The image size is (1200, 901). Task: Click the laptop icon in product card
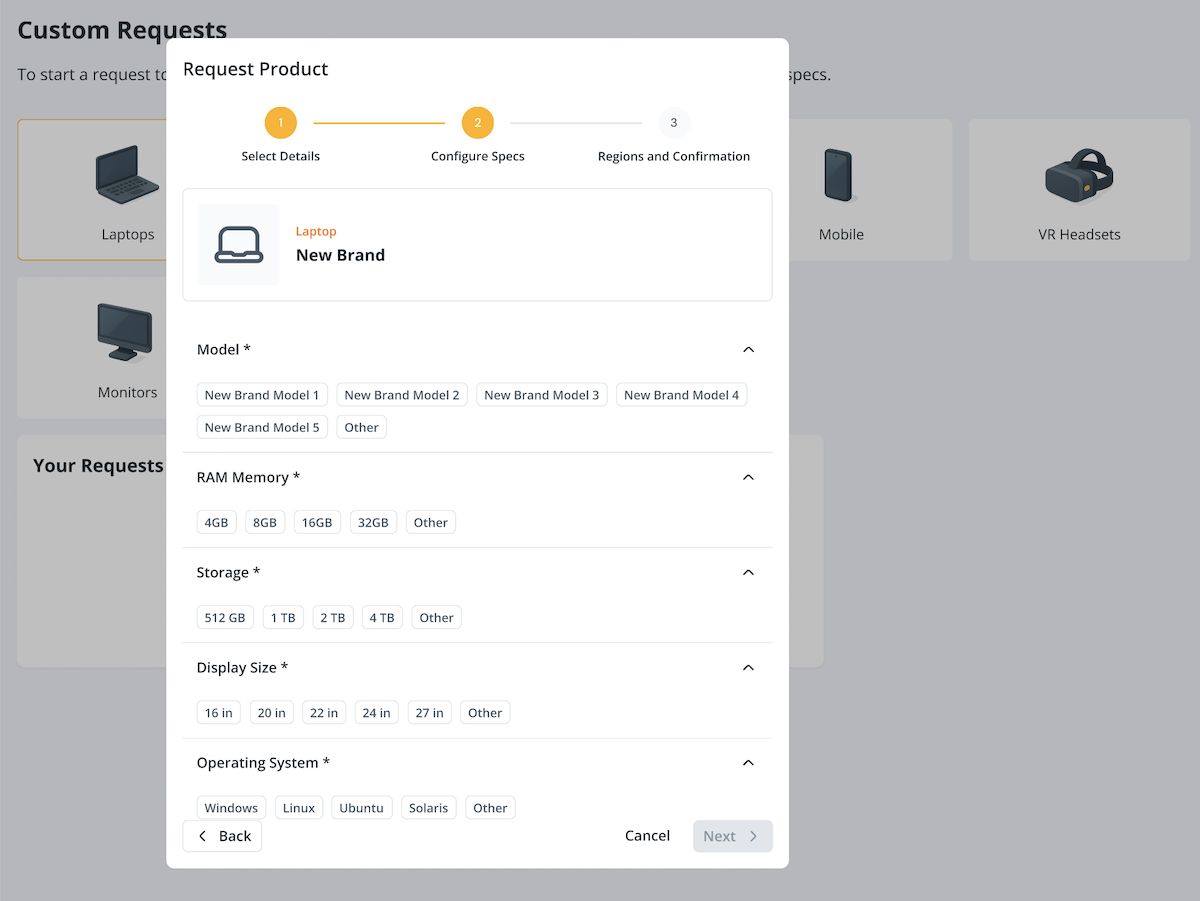tap(239, 245)
